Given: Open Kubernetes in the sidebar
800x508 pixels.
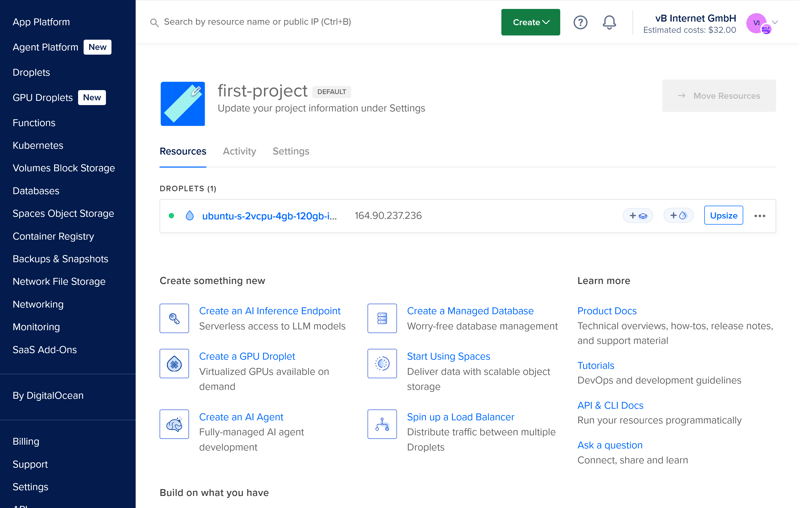Looking at the screenshot, I should click(x=38, y=145).
